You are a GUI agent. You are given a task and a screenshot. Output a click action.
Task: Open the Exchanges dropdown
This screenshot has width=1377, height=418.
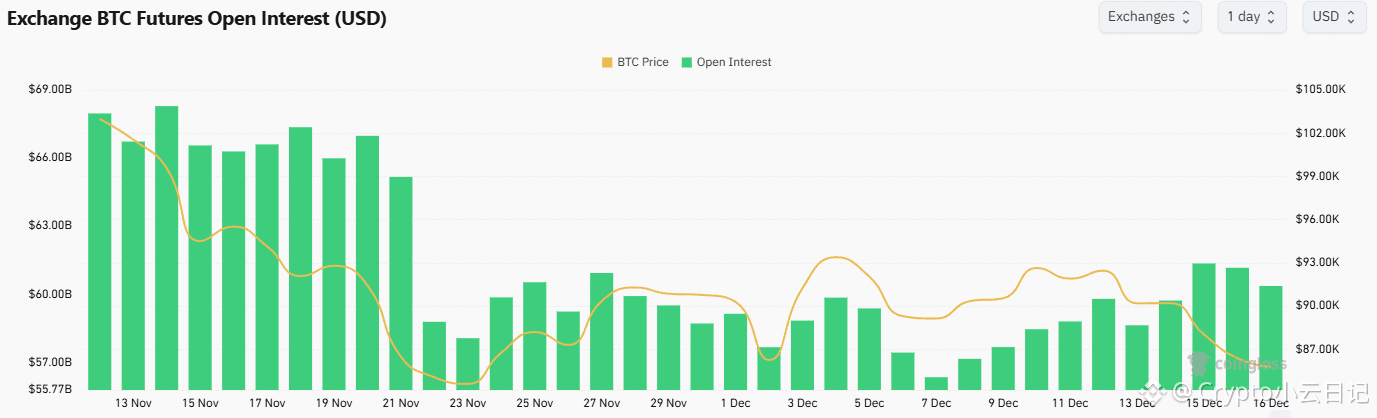[1149, 17]
